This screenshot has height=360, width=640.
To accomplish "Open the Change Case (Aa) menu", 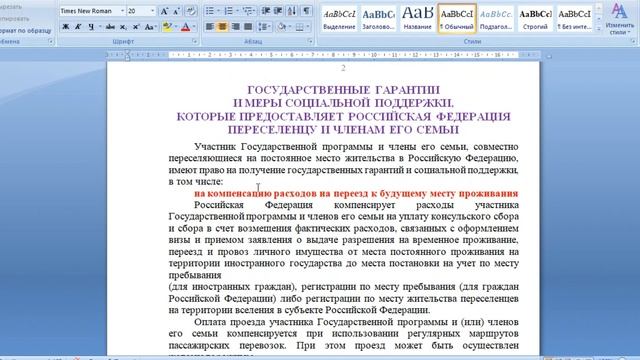I will (150, 27).
